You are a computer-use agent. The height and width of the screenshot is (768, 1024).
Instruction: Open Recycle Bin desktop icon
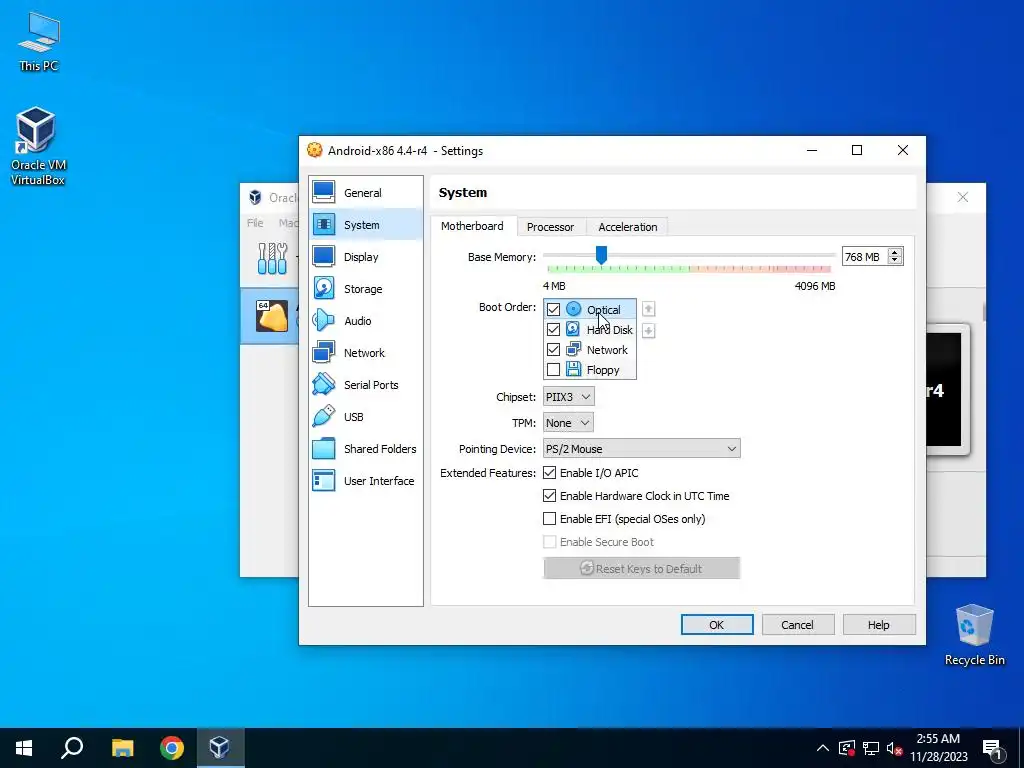coord(974,635)
